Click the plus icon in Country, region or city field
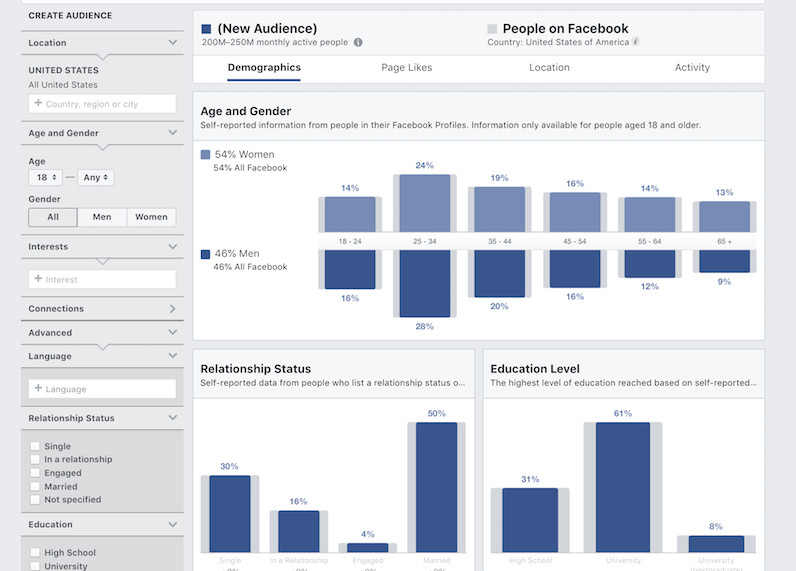This screenshot has height=571, width=796. 38,103
